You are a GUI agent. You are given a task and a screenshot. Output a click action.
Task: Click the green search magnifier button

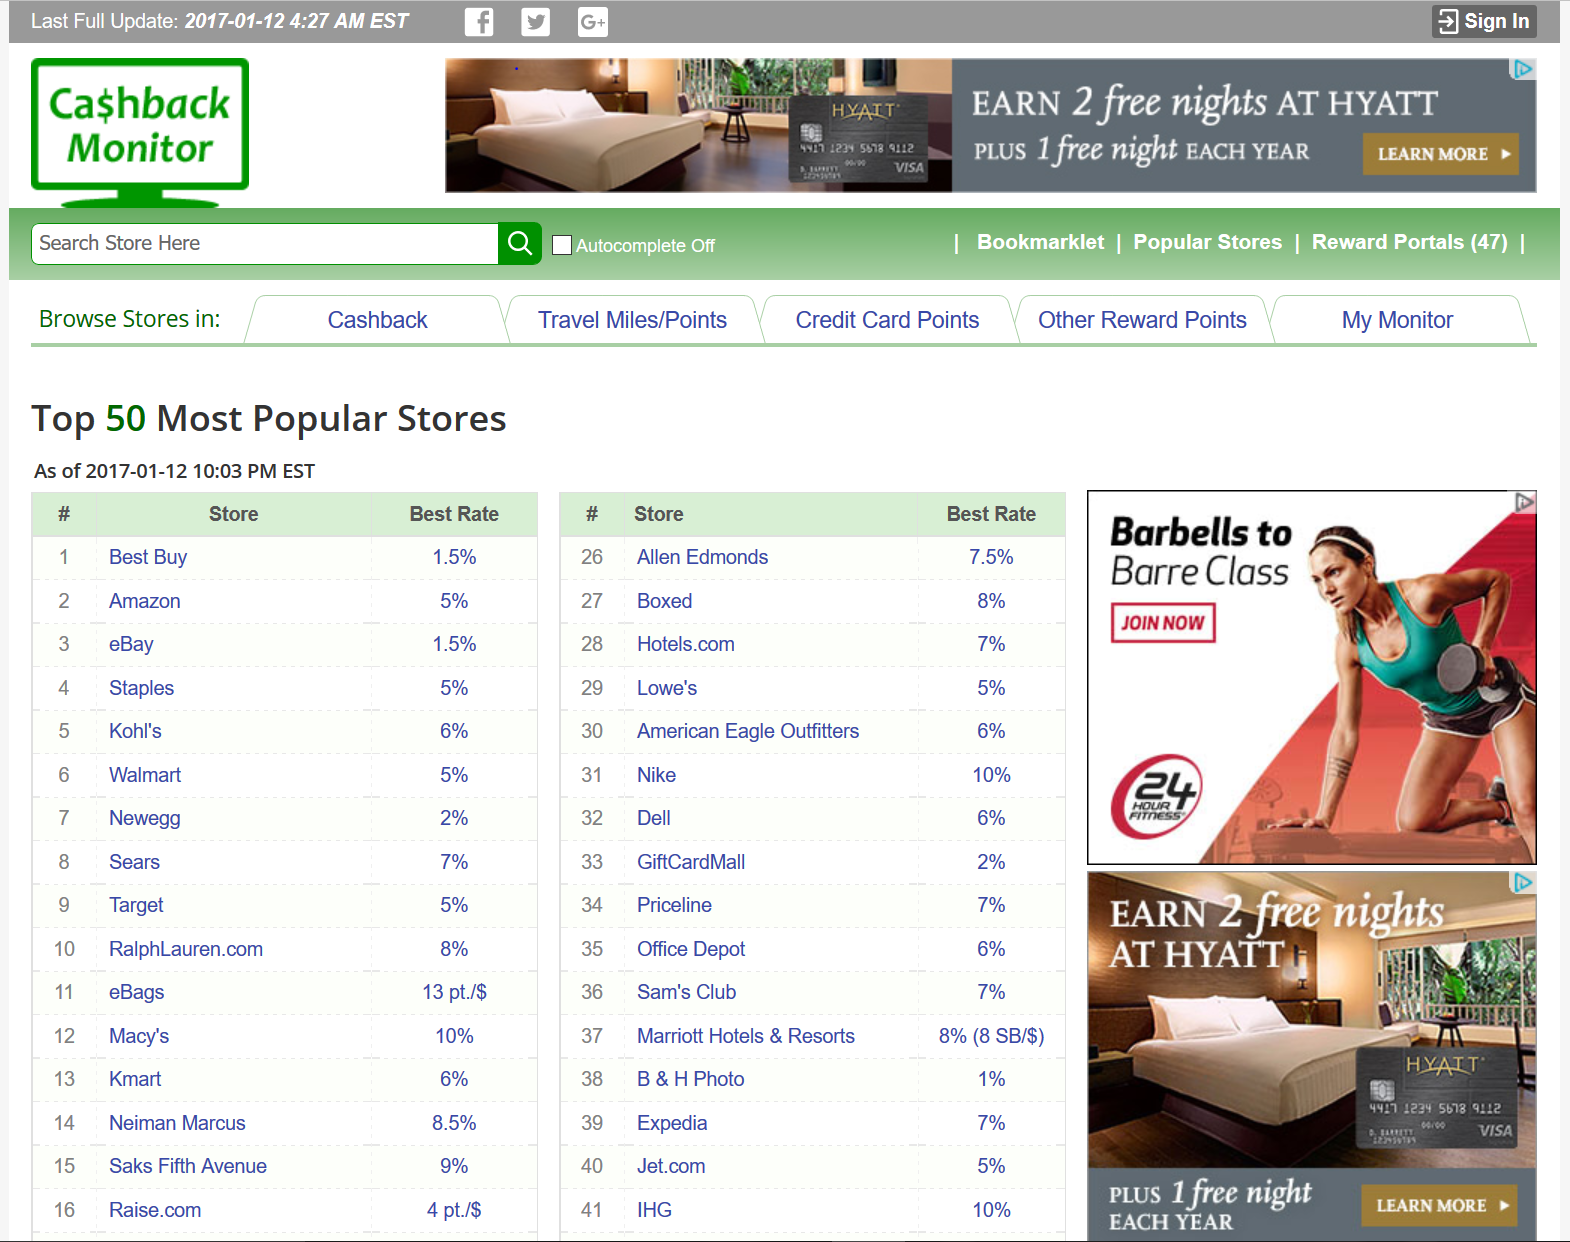click(x=520, y=243)
